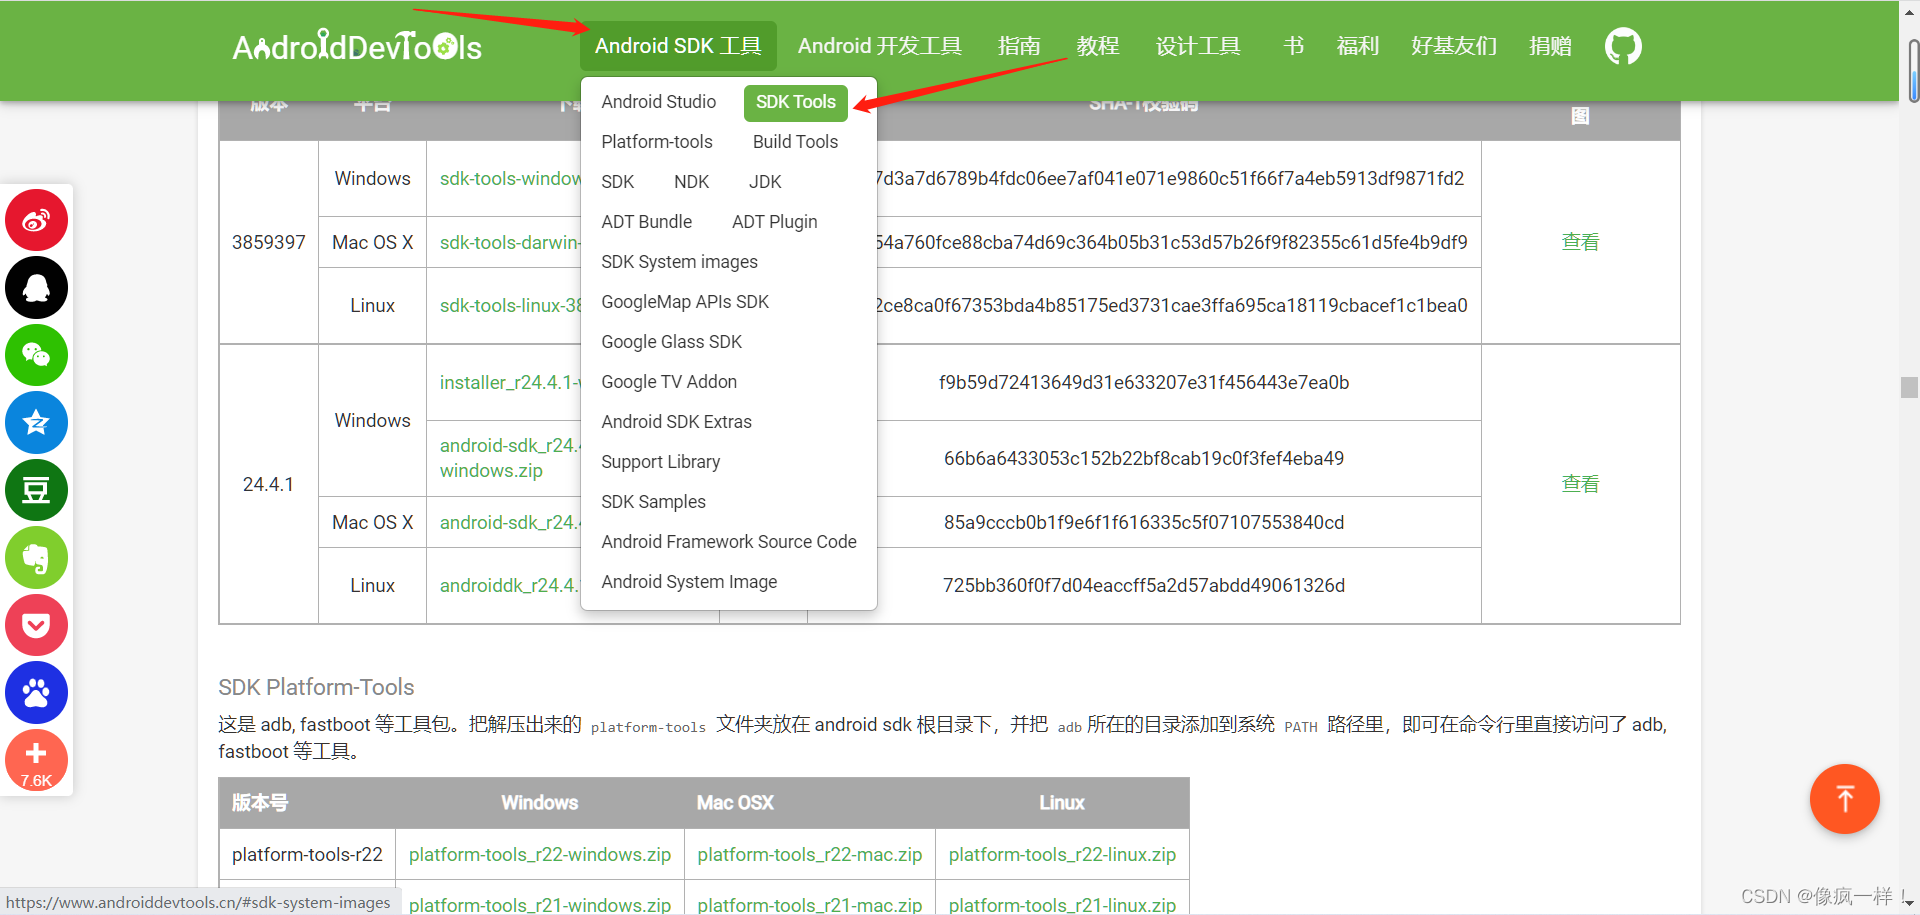1920x915 pixels.
Task: Choose ADT Plugin in dropdown
Action: (x=775, y=222)
